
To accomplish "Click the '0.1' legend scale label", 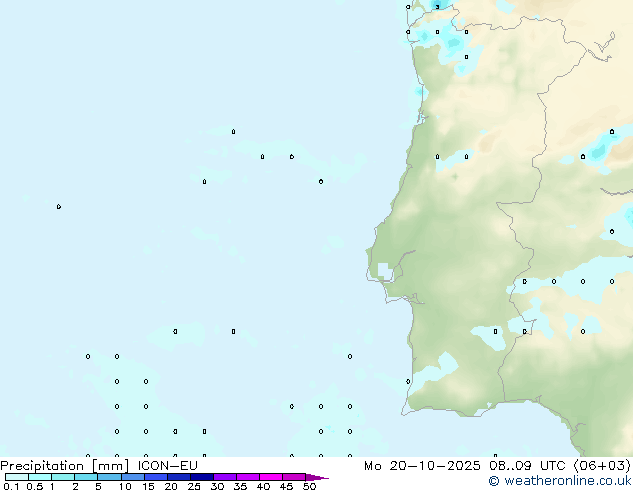I will (x=11, y=486).
